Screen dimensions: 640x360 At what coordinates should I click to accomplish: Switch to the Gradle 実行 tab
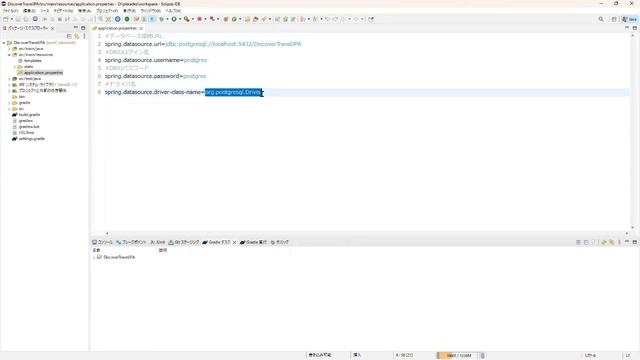[253, 242]
